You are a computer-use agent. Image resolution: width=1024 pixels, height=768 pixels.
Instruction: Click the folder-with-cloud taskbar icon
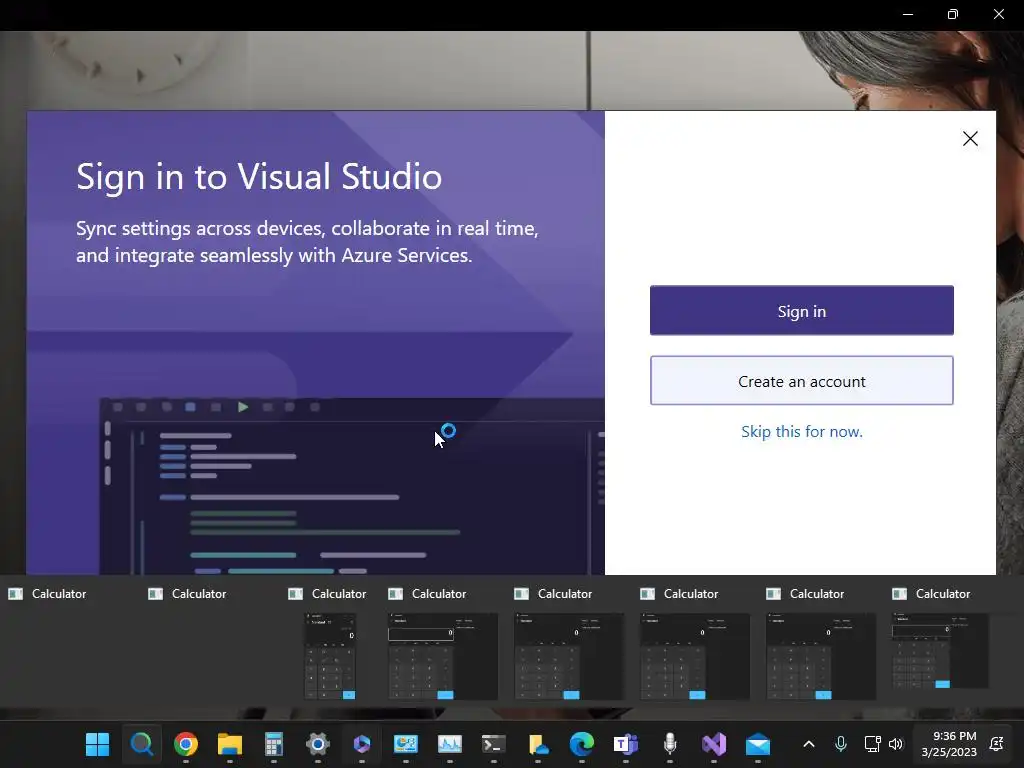pos(538,744)
